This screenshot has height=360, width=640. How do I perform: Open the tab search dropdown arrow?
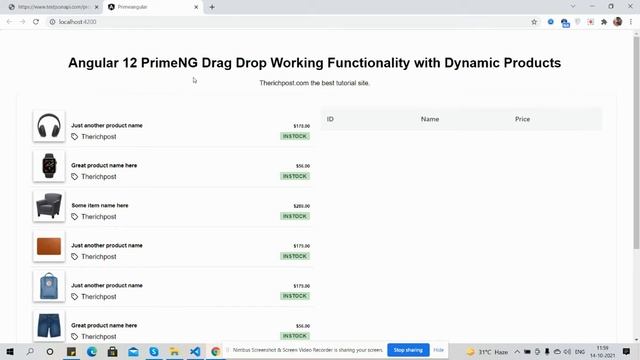click(573, 7)
